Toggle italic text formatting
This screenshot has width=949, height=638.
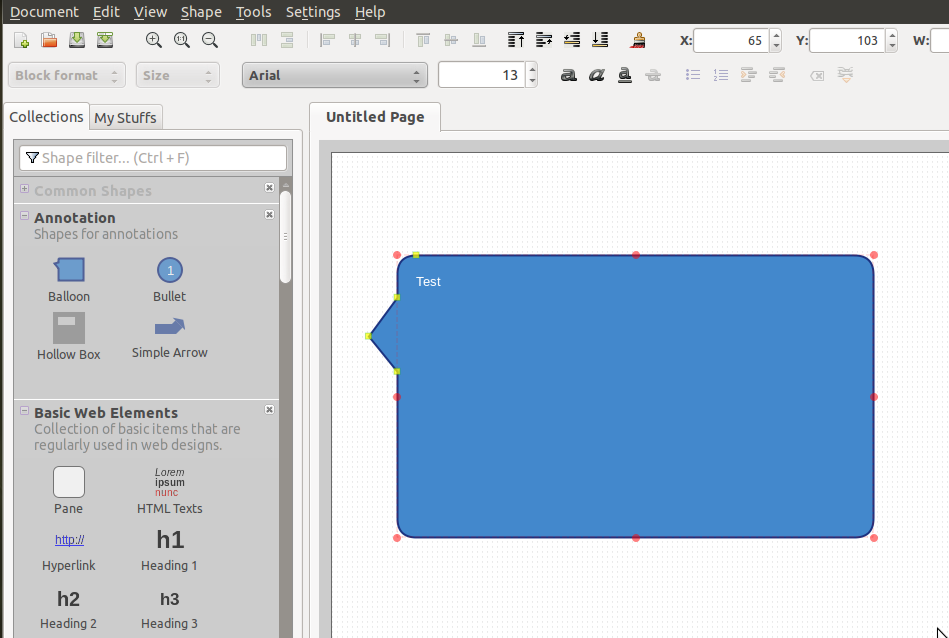[597, 75]
